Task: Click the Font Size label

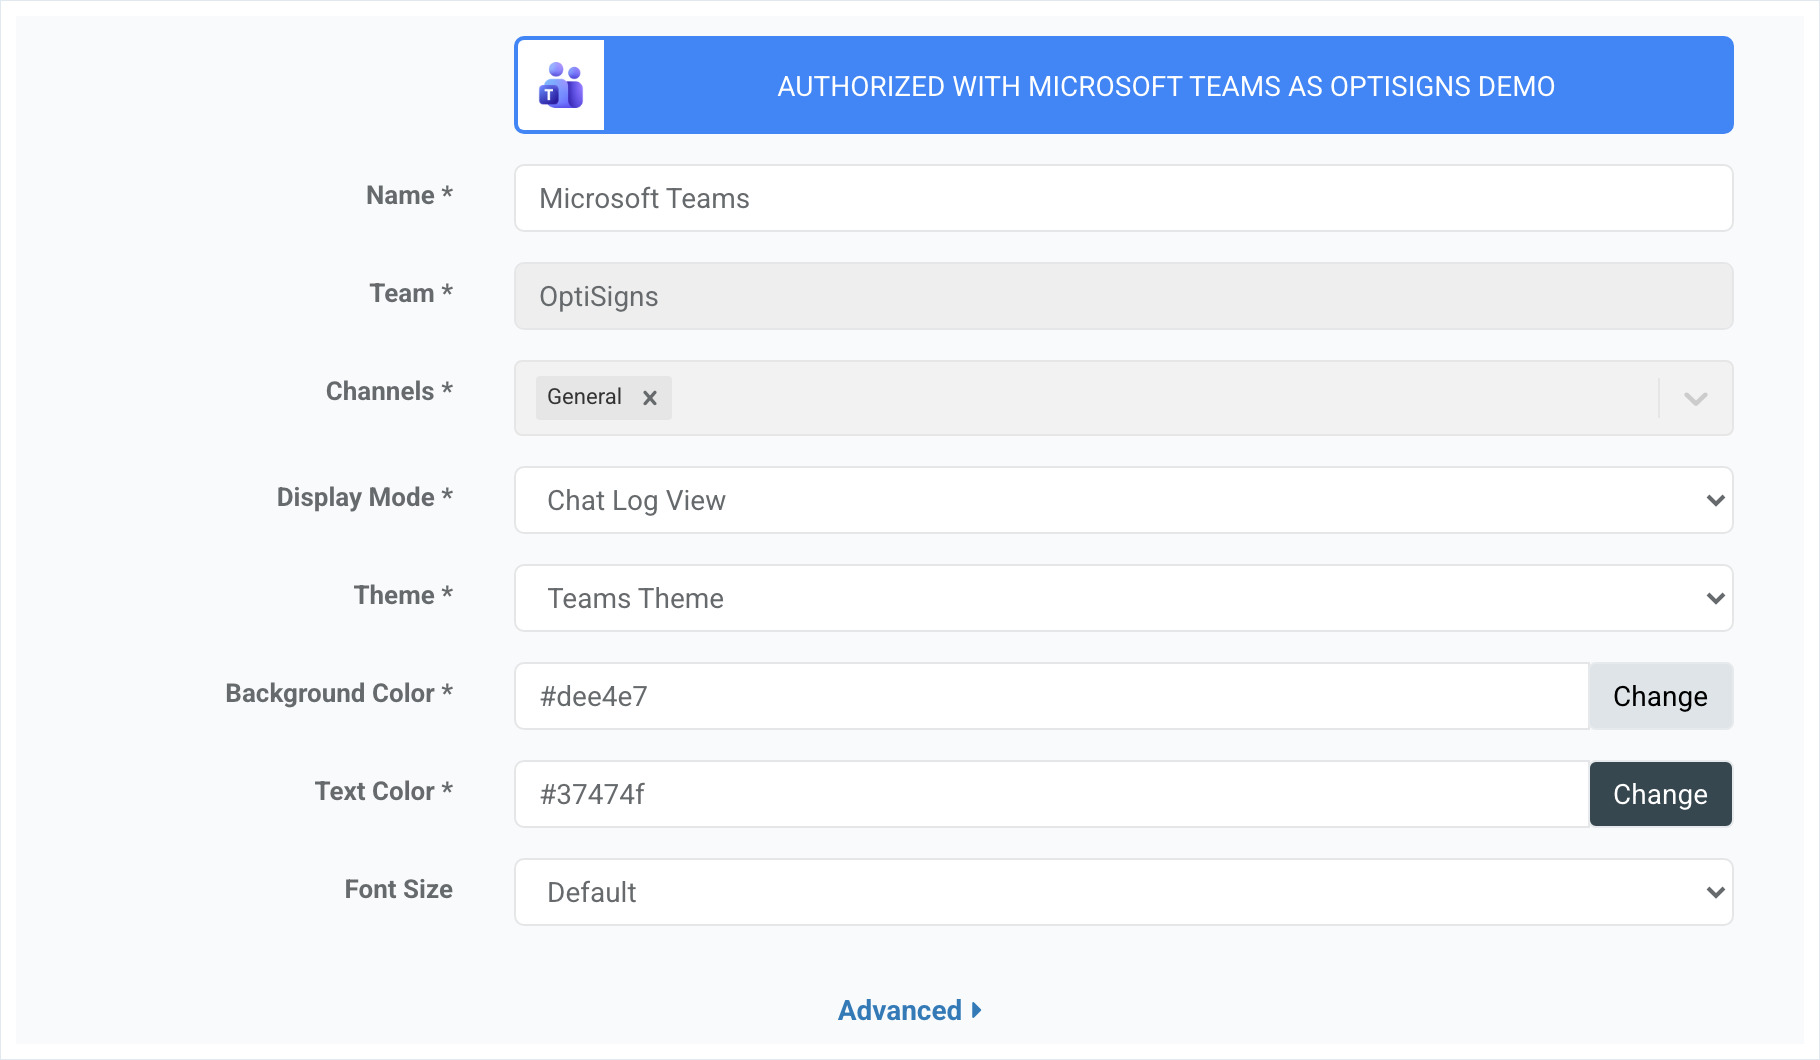Action: pyautogui.click(x=398, y=889)
